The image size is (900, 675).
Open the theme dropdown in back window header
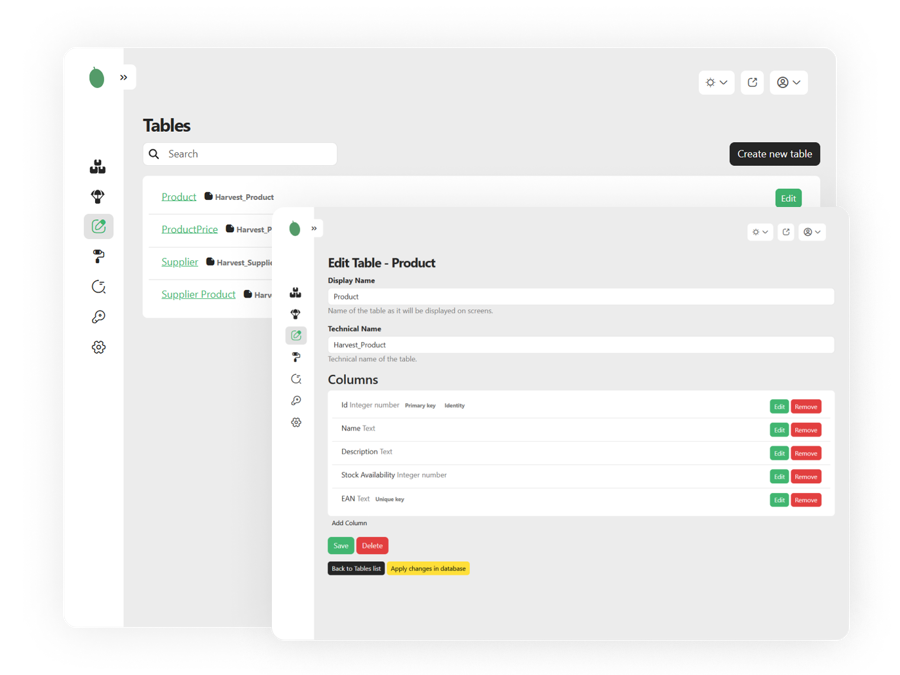tap(716, 83)
